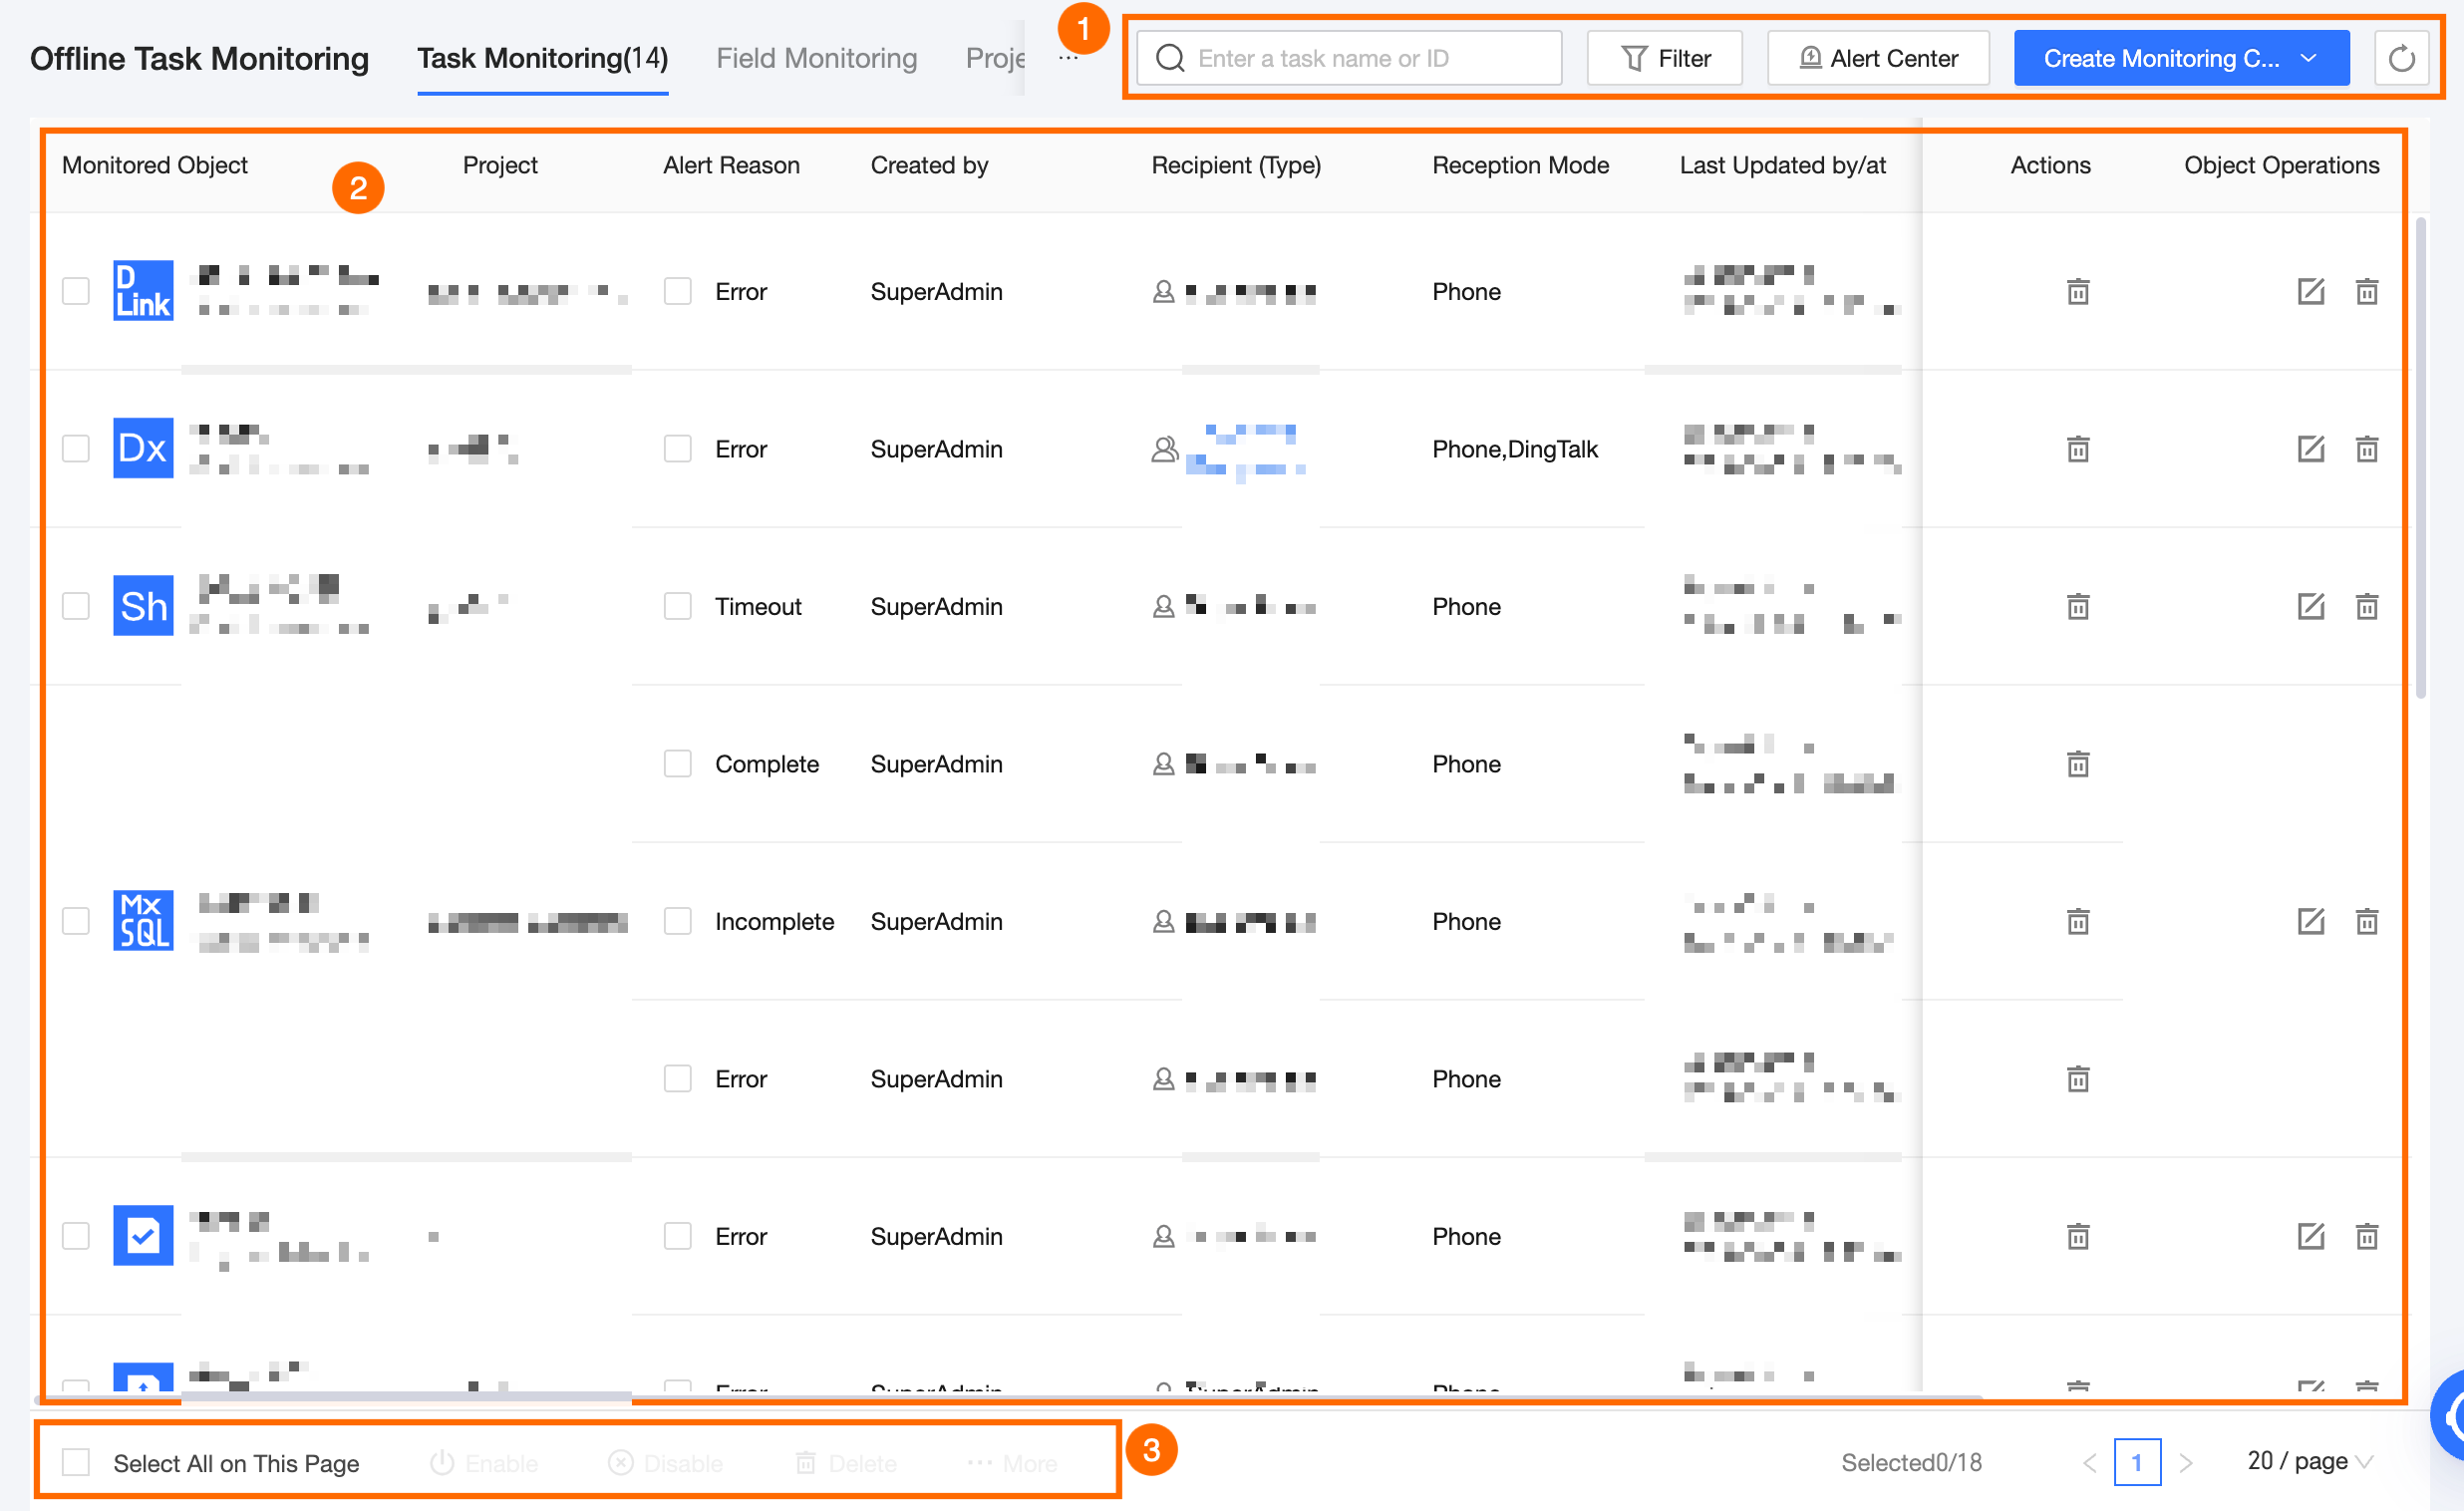This screenshot has height=1511, width=2464.
Task: Open the Filter panel
Action: point(1664,58)
